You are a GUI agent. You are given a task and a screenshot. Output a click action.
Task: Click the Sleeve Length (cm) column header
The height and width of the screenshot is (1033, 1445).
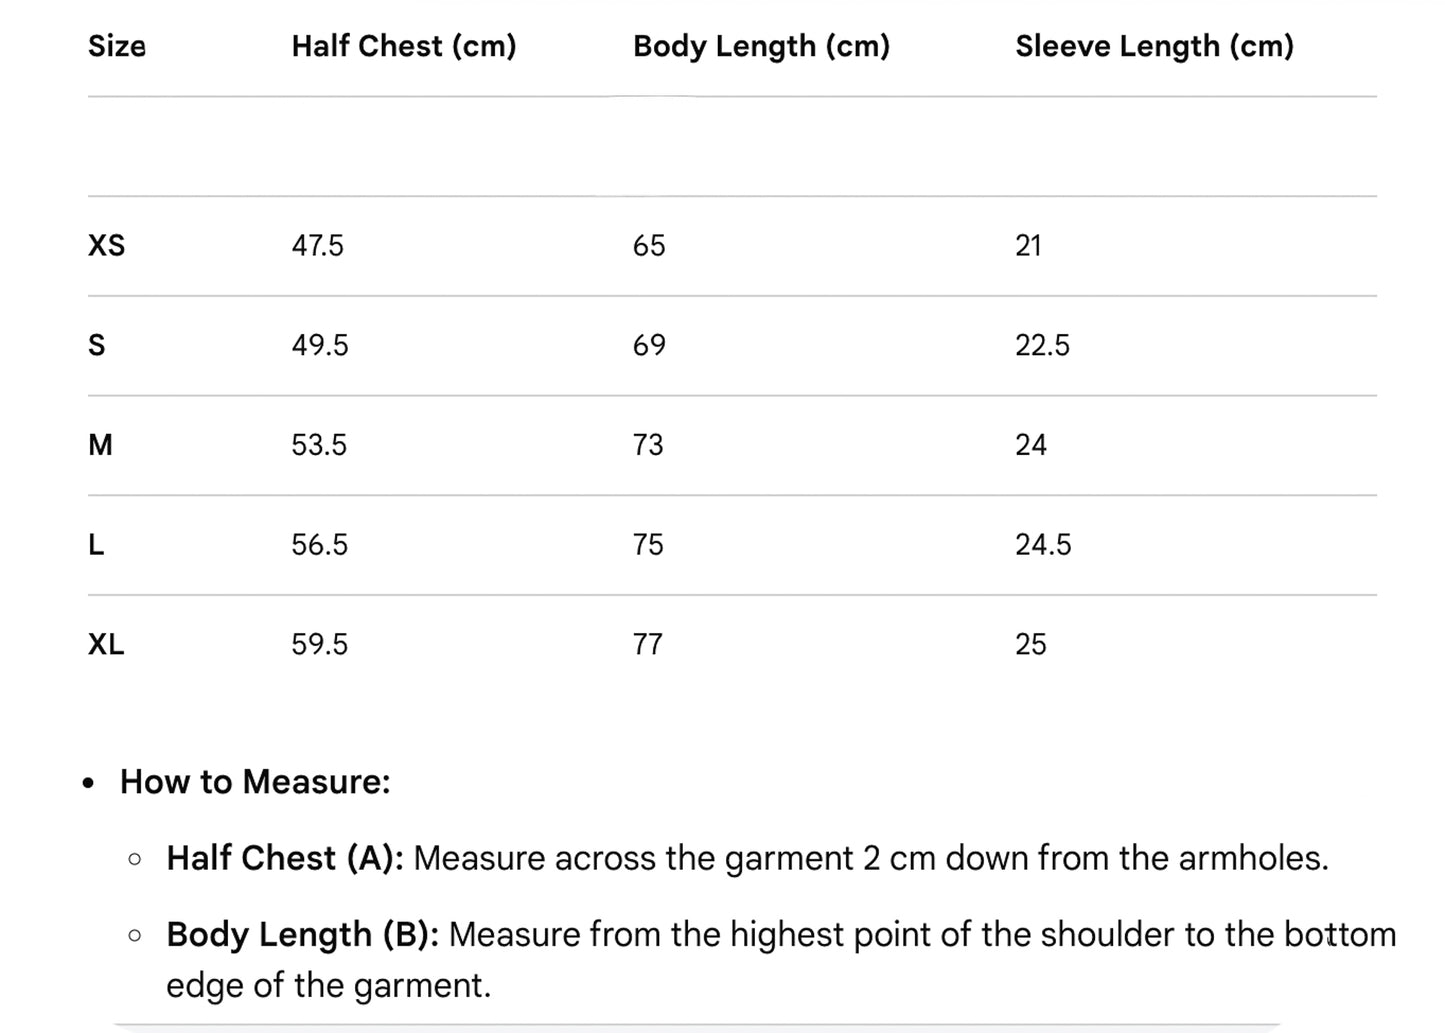pos(1155,46)
